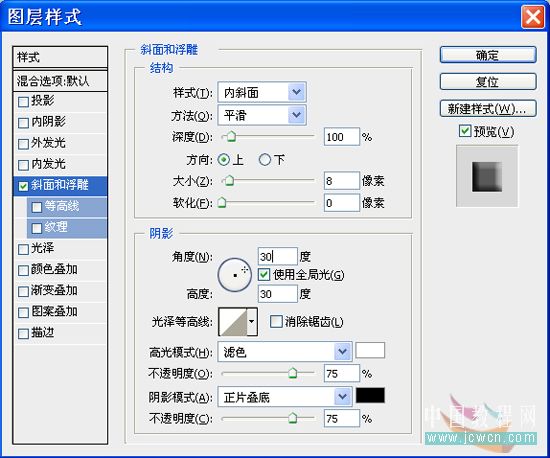
Task: Open the 方法 dropdown showing 平滑
Action: [x=262, y=115]
